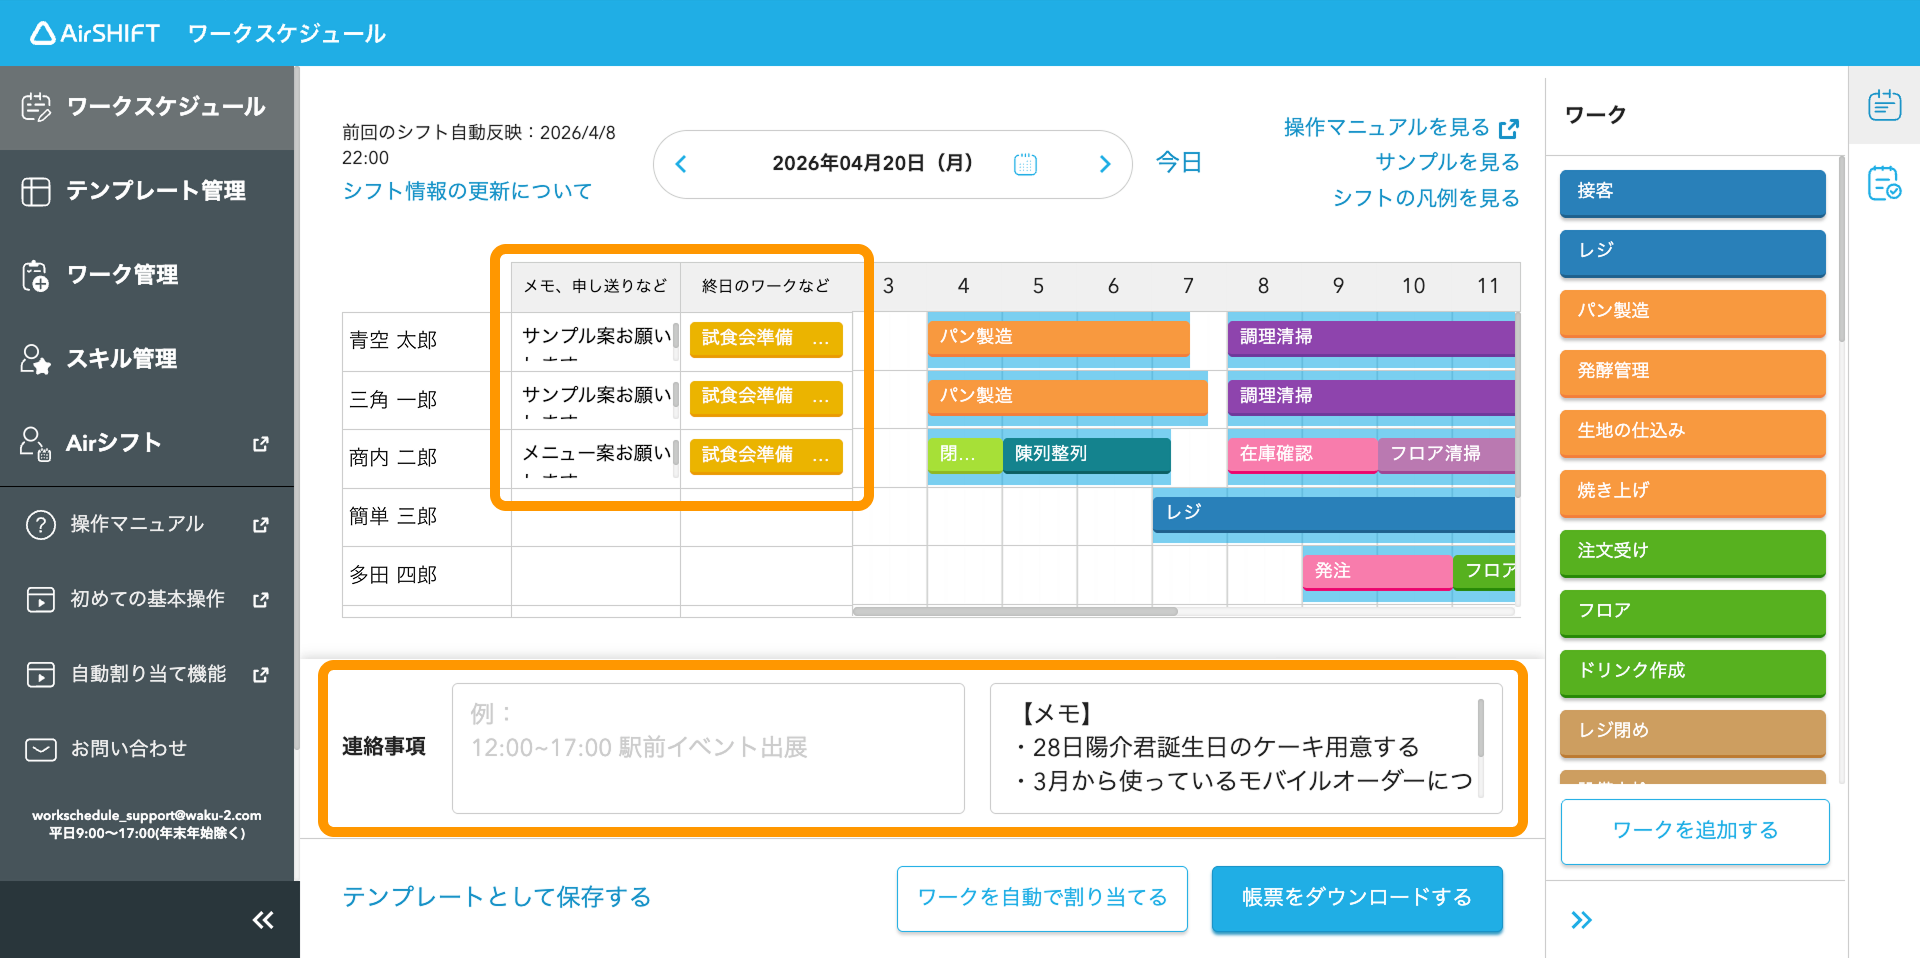Open the calendar date picker icon
This screenshot has width=1920, height=958.
click(1025, 164)
